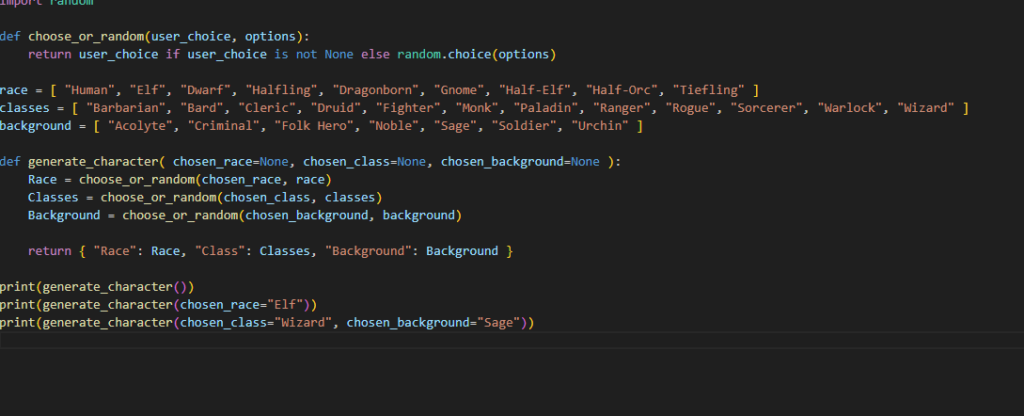Click the return keyword in generate_character
The height and width of the screenshot is (416, 1024).
(x=49, y=251)
